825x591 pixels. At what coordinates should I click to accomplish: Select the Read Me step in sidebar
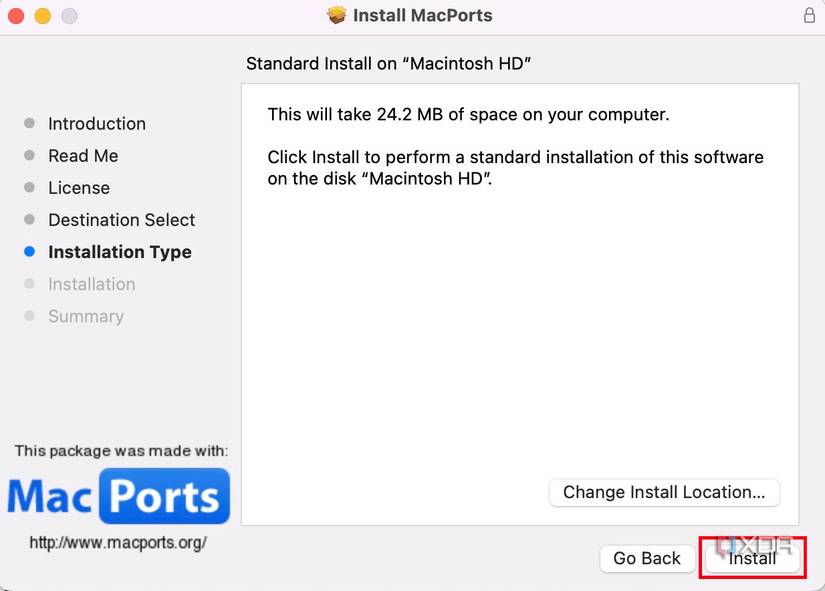pyautogui.click(x=83, y=156)
